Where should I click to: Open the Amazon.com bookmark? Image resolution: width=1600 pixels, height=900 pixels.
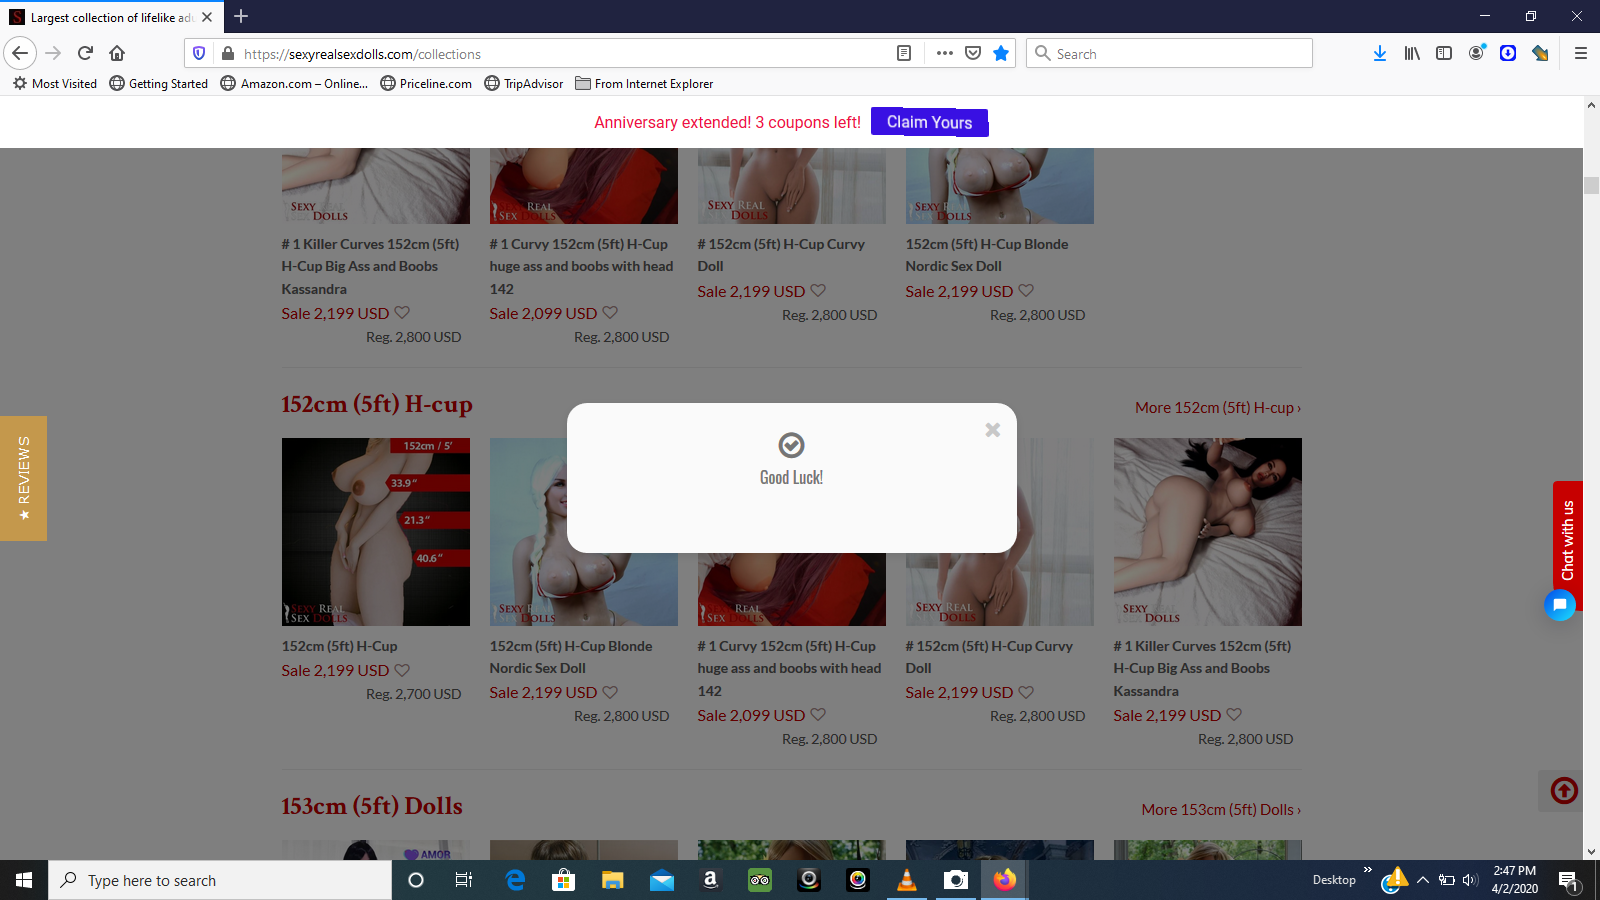pos(294,84)
